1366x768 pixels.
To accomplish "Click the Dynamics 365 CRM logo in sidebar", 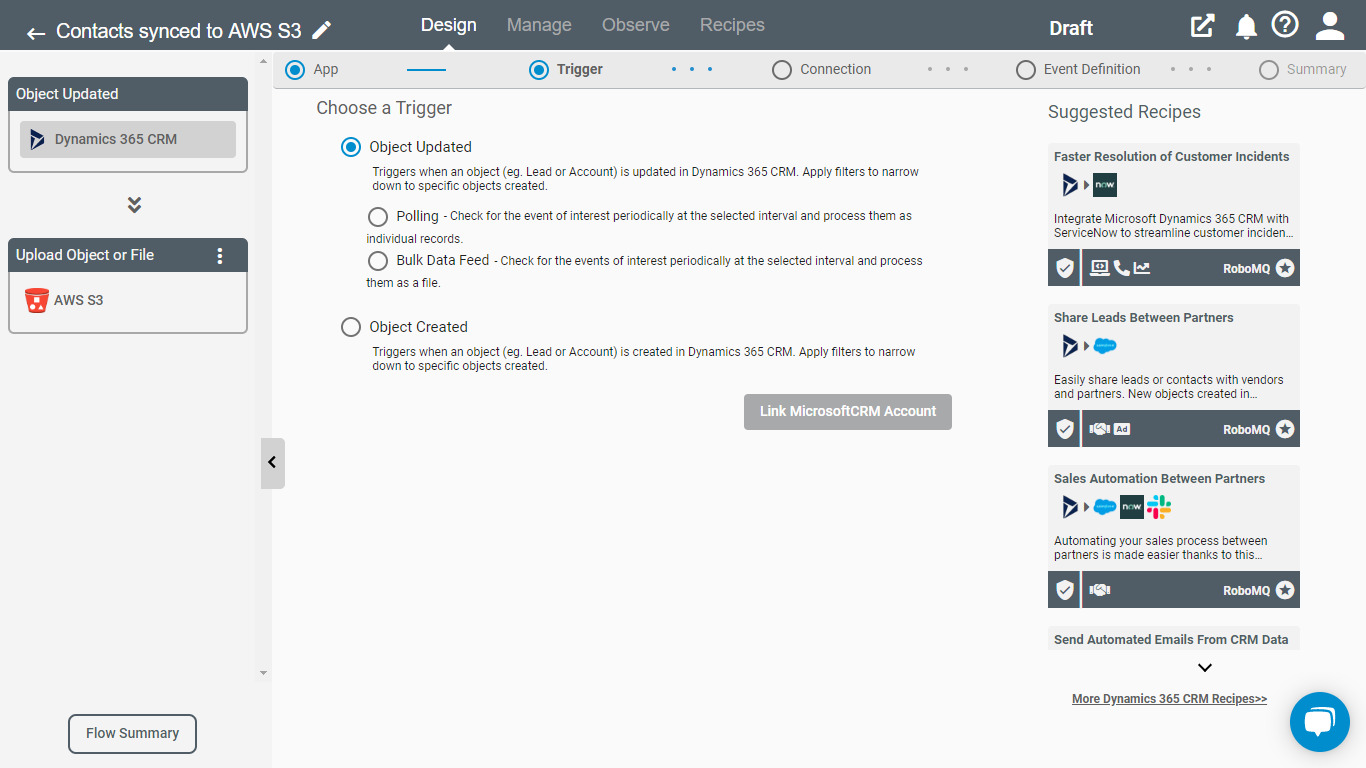I will click(x=37, y=139).
